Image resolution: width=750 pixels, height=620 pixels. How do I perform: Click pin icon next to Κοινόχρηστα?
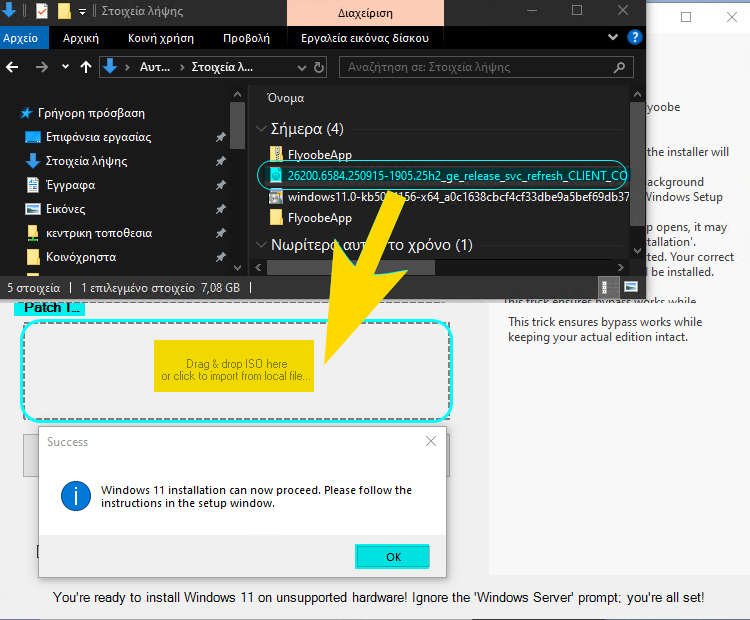click(x=221, y=257)
